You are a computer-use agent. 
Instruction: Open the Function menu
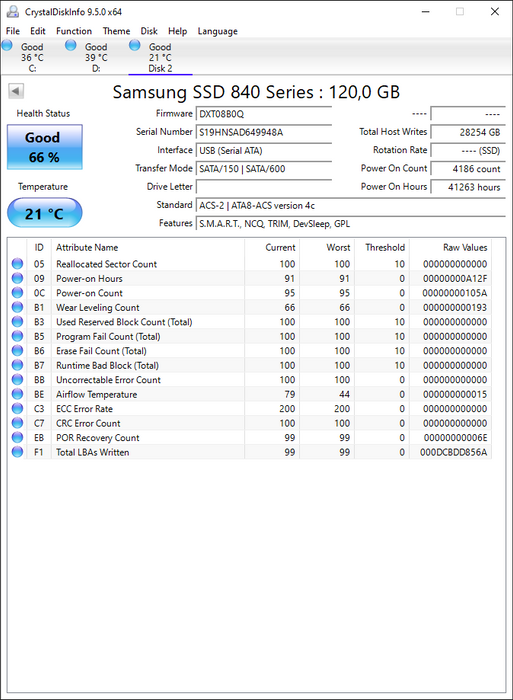(74, 31)
